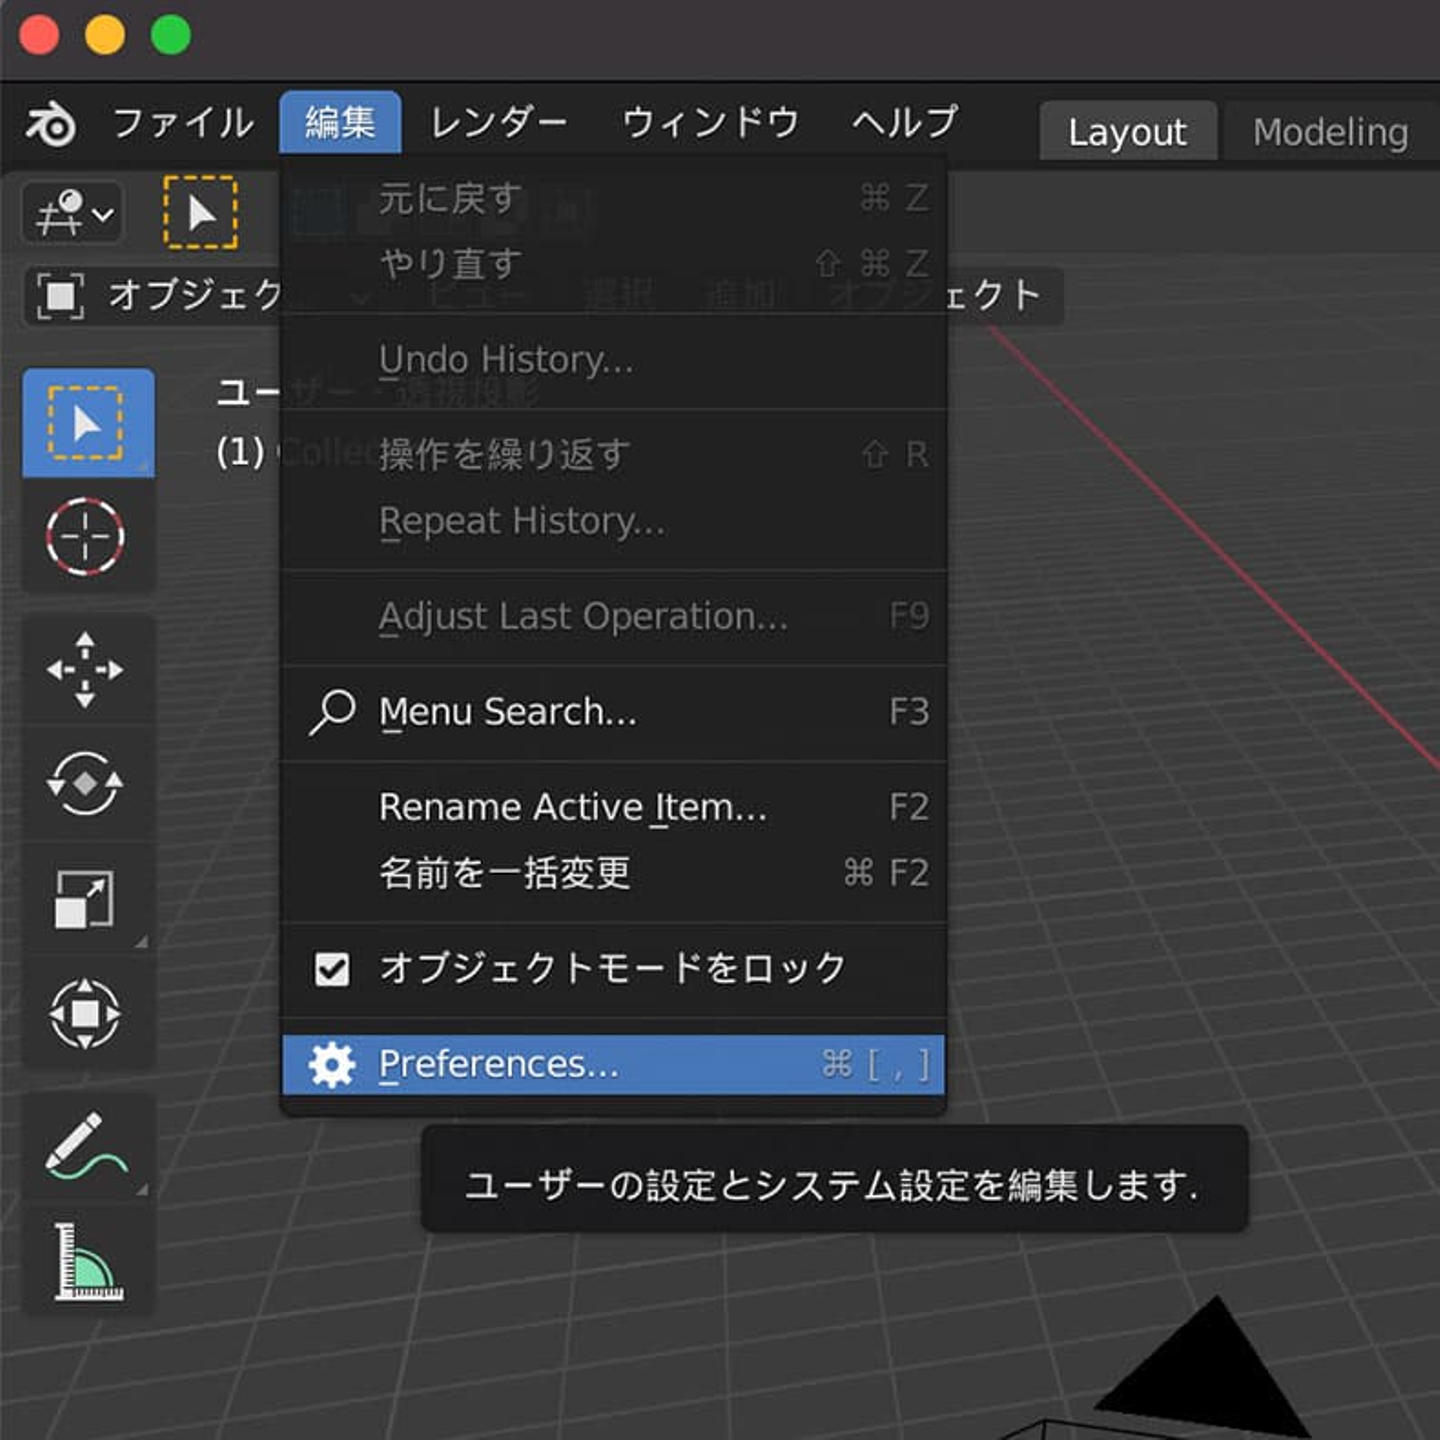Image resolution: width=1440 pixels, height=1440 pixels.
Task: Click the magnifier icon beside Menu Search
Action: [x=332, y=712]
